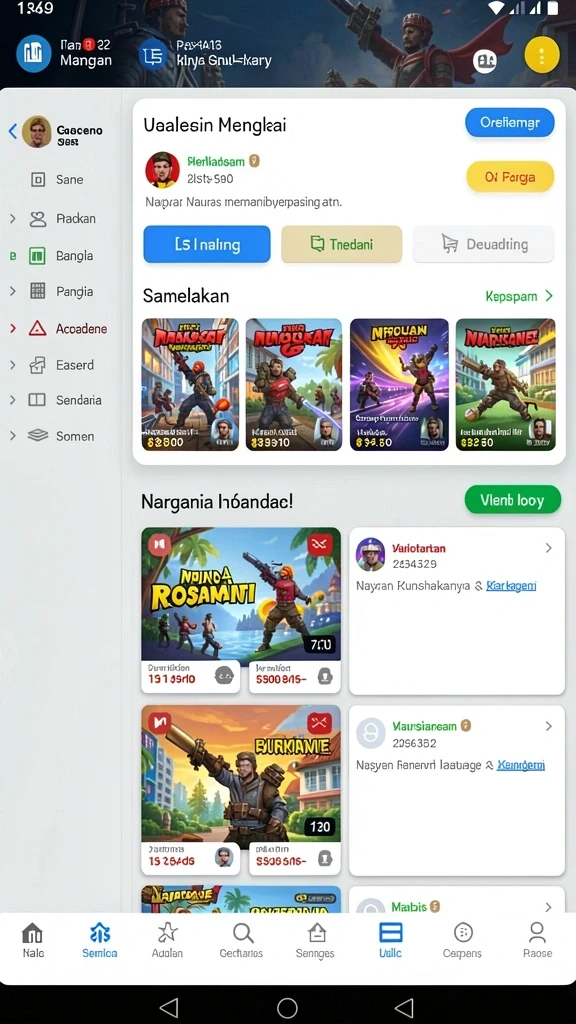
Task: Tap the yellow Oi Parga button
Action: click(x=510, y=176)
